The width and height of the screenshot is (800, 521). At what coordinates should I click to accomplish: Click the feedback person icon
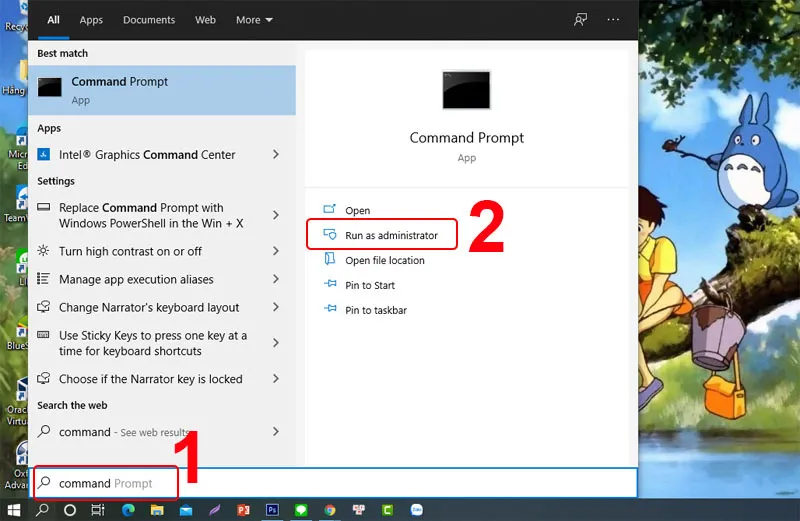(580, 20)
